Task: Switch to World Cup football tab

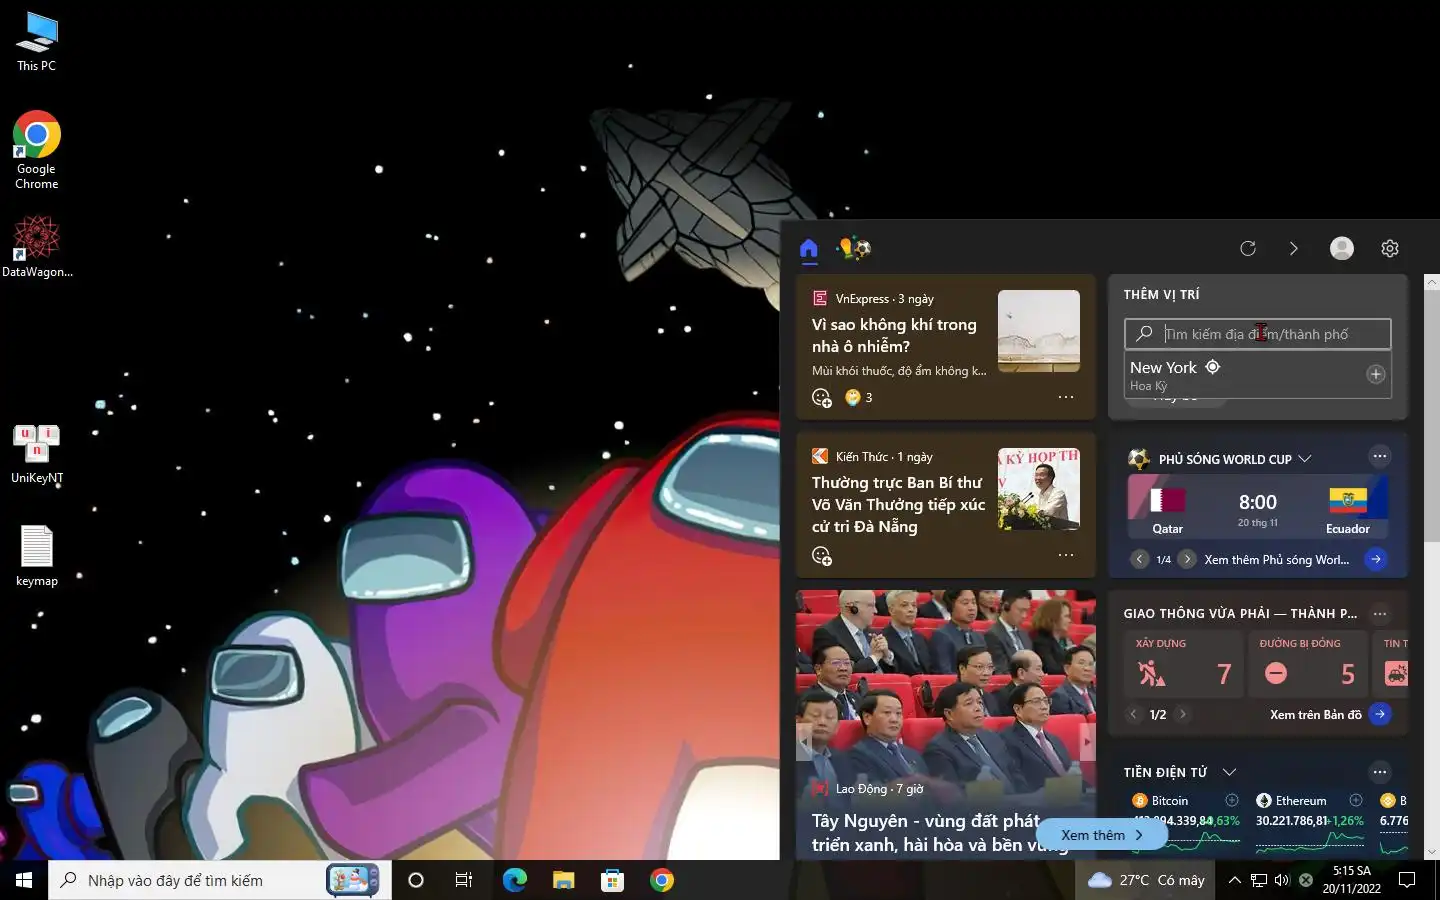Action: [x=854, y=248]
